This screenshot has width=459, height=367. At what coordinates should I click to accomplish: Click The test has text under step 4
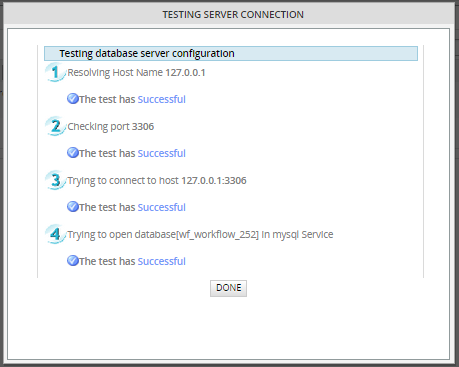tap(107, 261)
